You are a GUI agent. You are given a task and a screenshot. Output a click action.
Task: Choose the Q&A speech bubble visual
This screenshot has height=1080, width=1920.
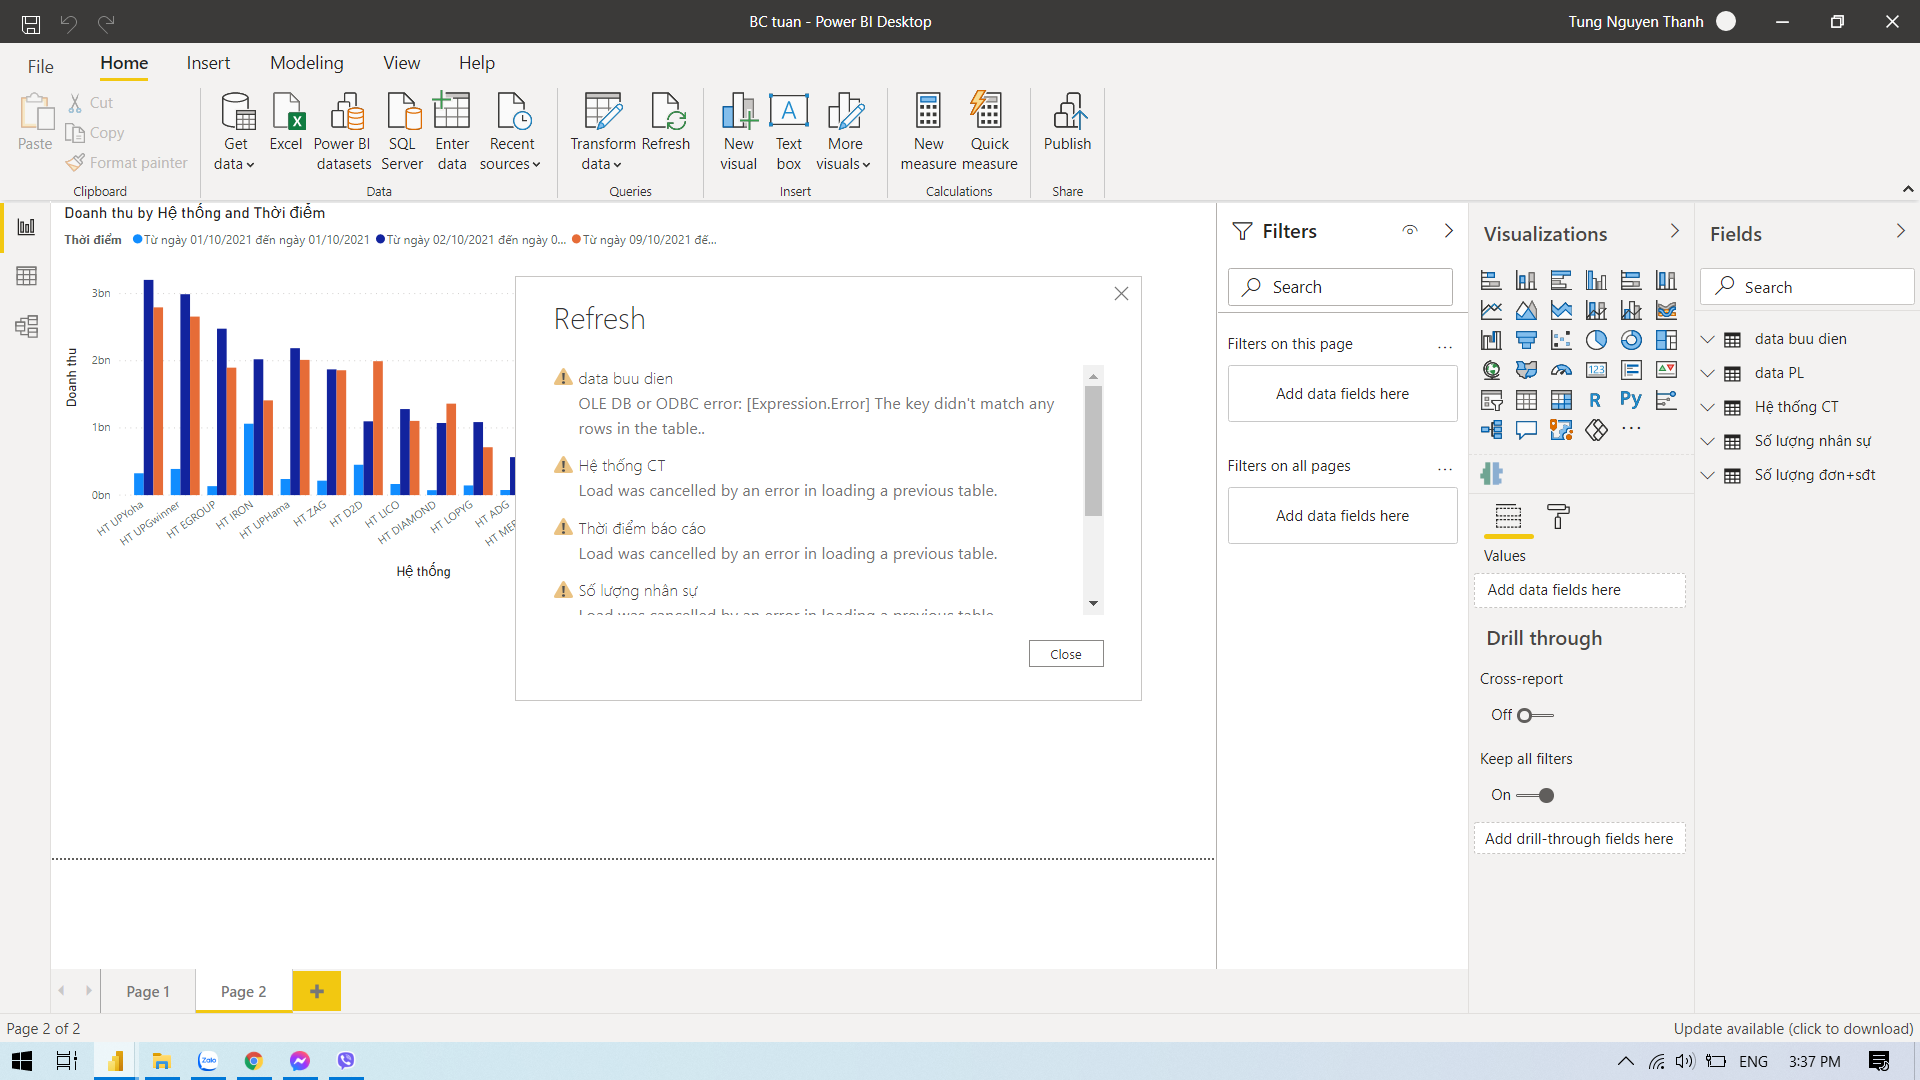tap(1526, 430)
